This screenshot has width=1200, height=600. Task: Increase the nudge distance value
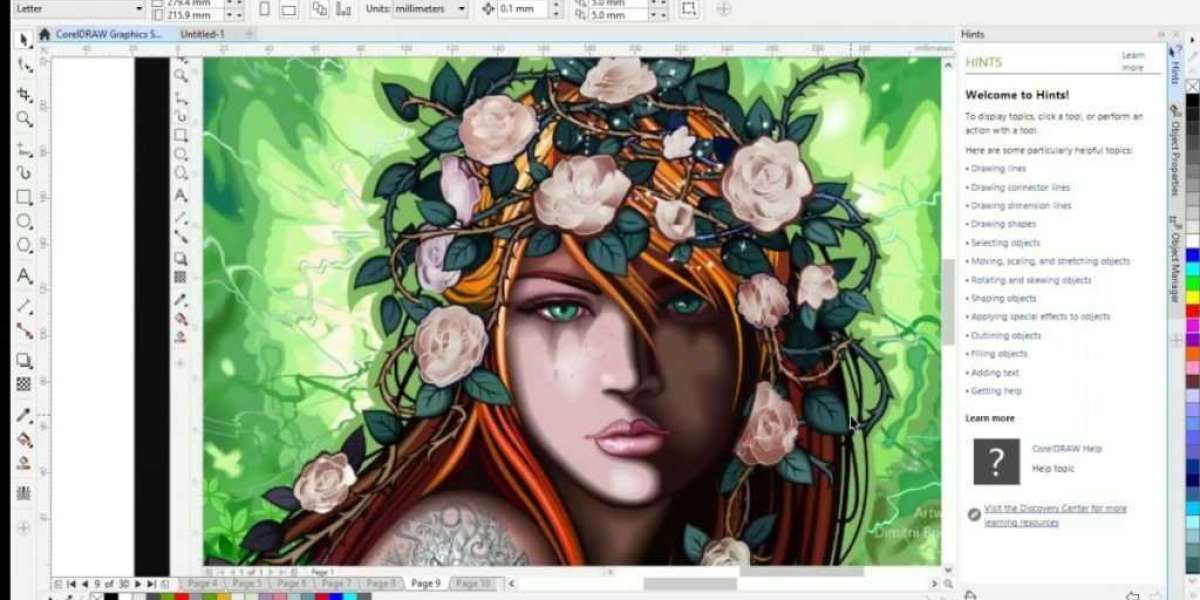[x=555, y=5]
